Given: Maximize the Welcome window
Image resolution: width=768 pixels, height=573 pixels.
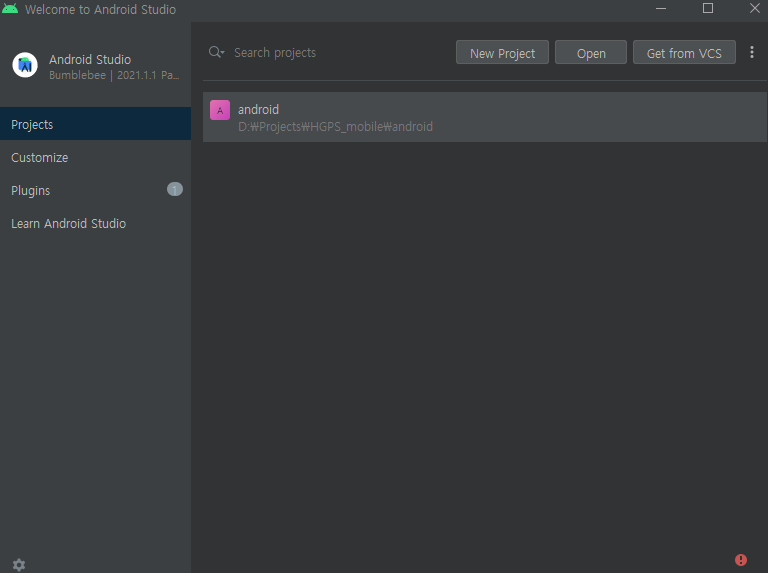Looking at the screenshot, I should (x=708, y=8).
